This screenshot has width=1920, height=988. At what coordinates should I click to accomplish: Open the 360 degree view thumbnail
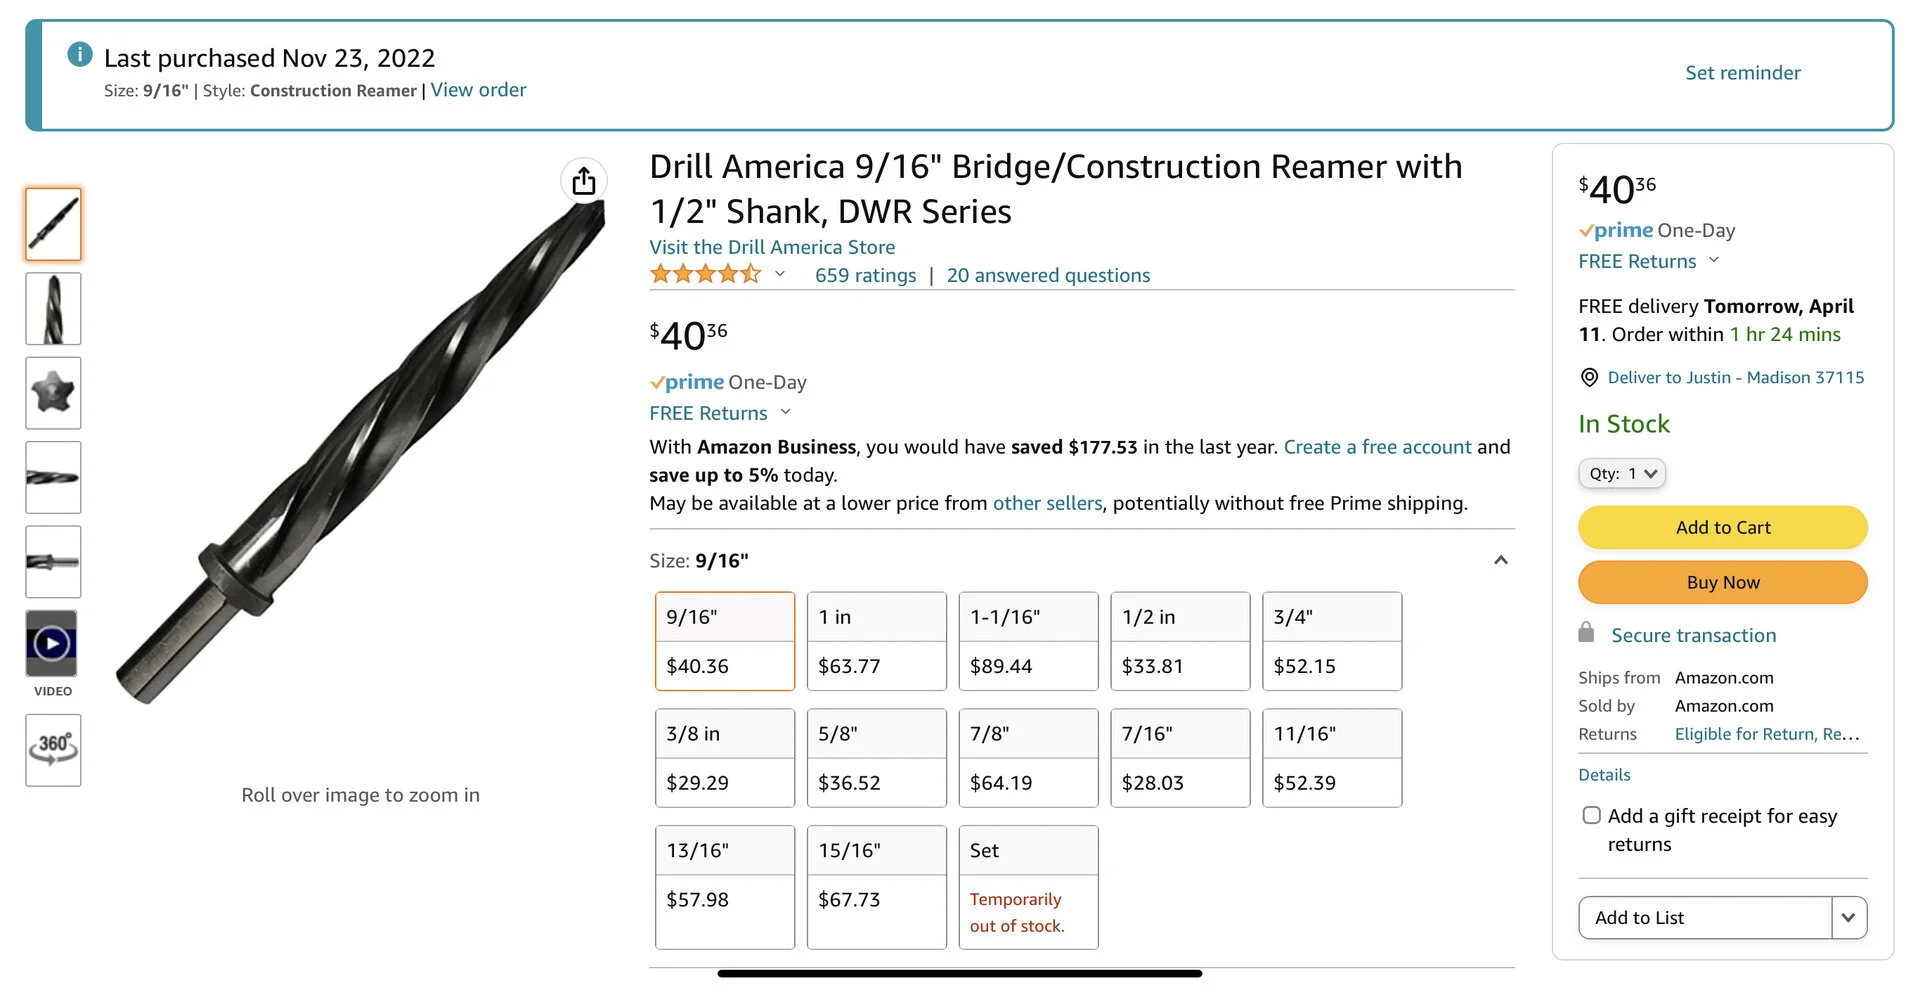pos(53,750)
